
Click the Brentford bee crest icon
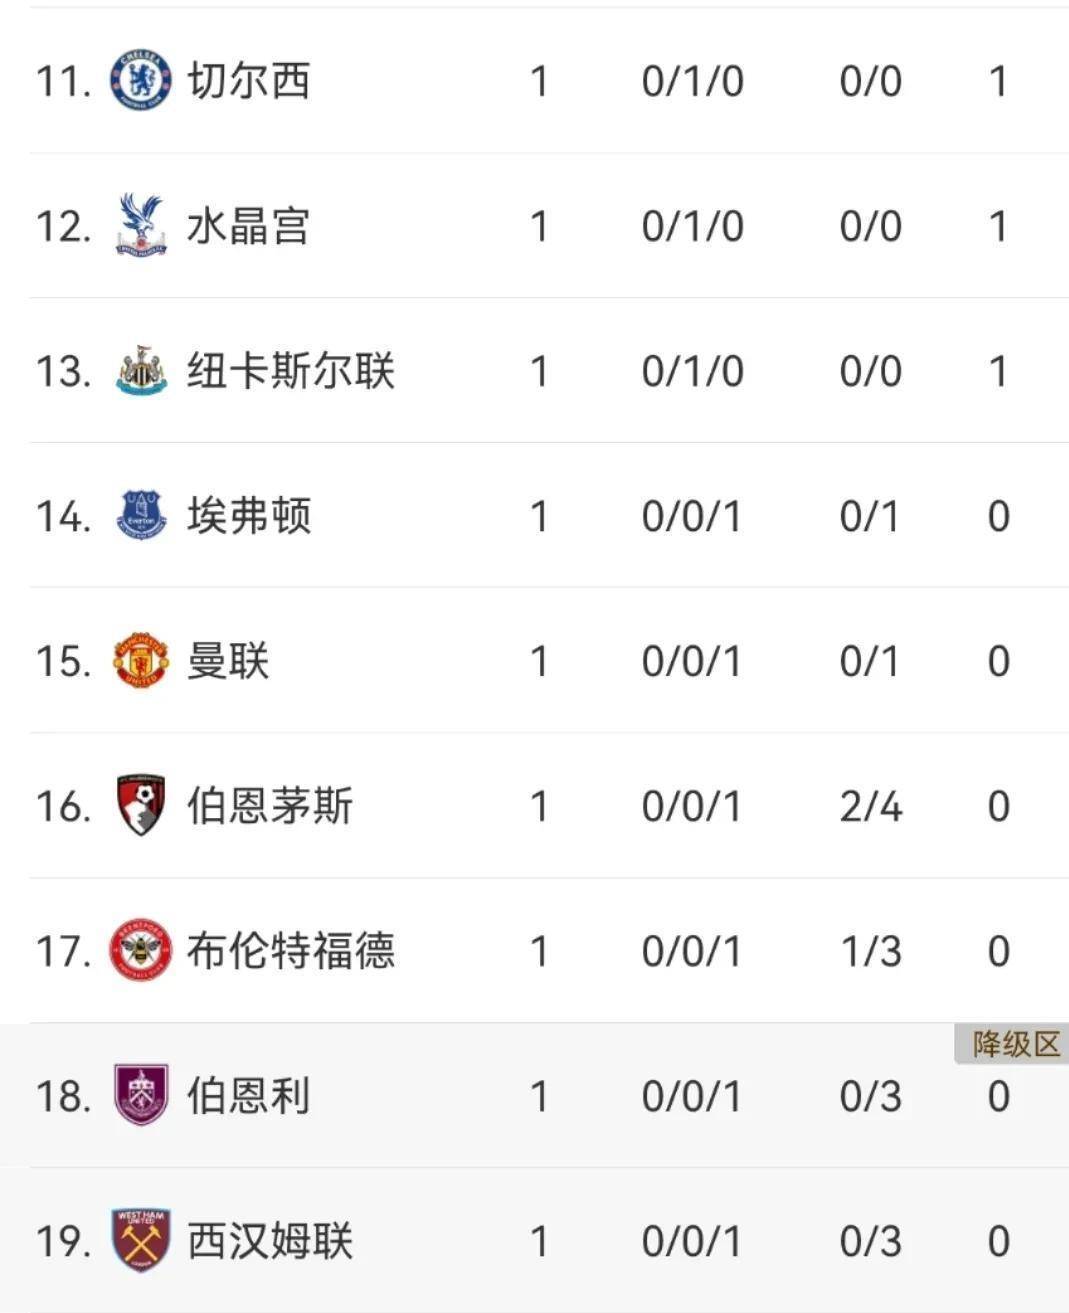click(x=140, y=951)
